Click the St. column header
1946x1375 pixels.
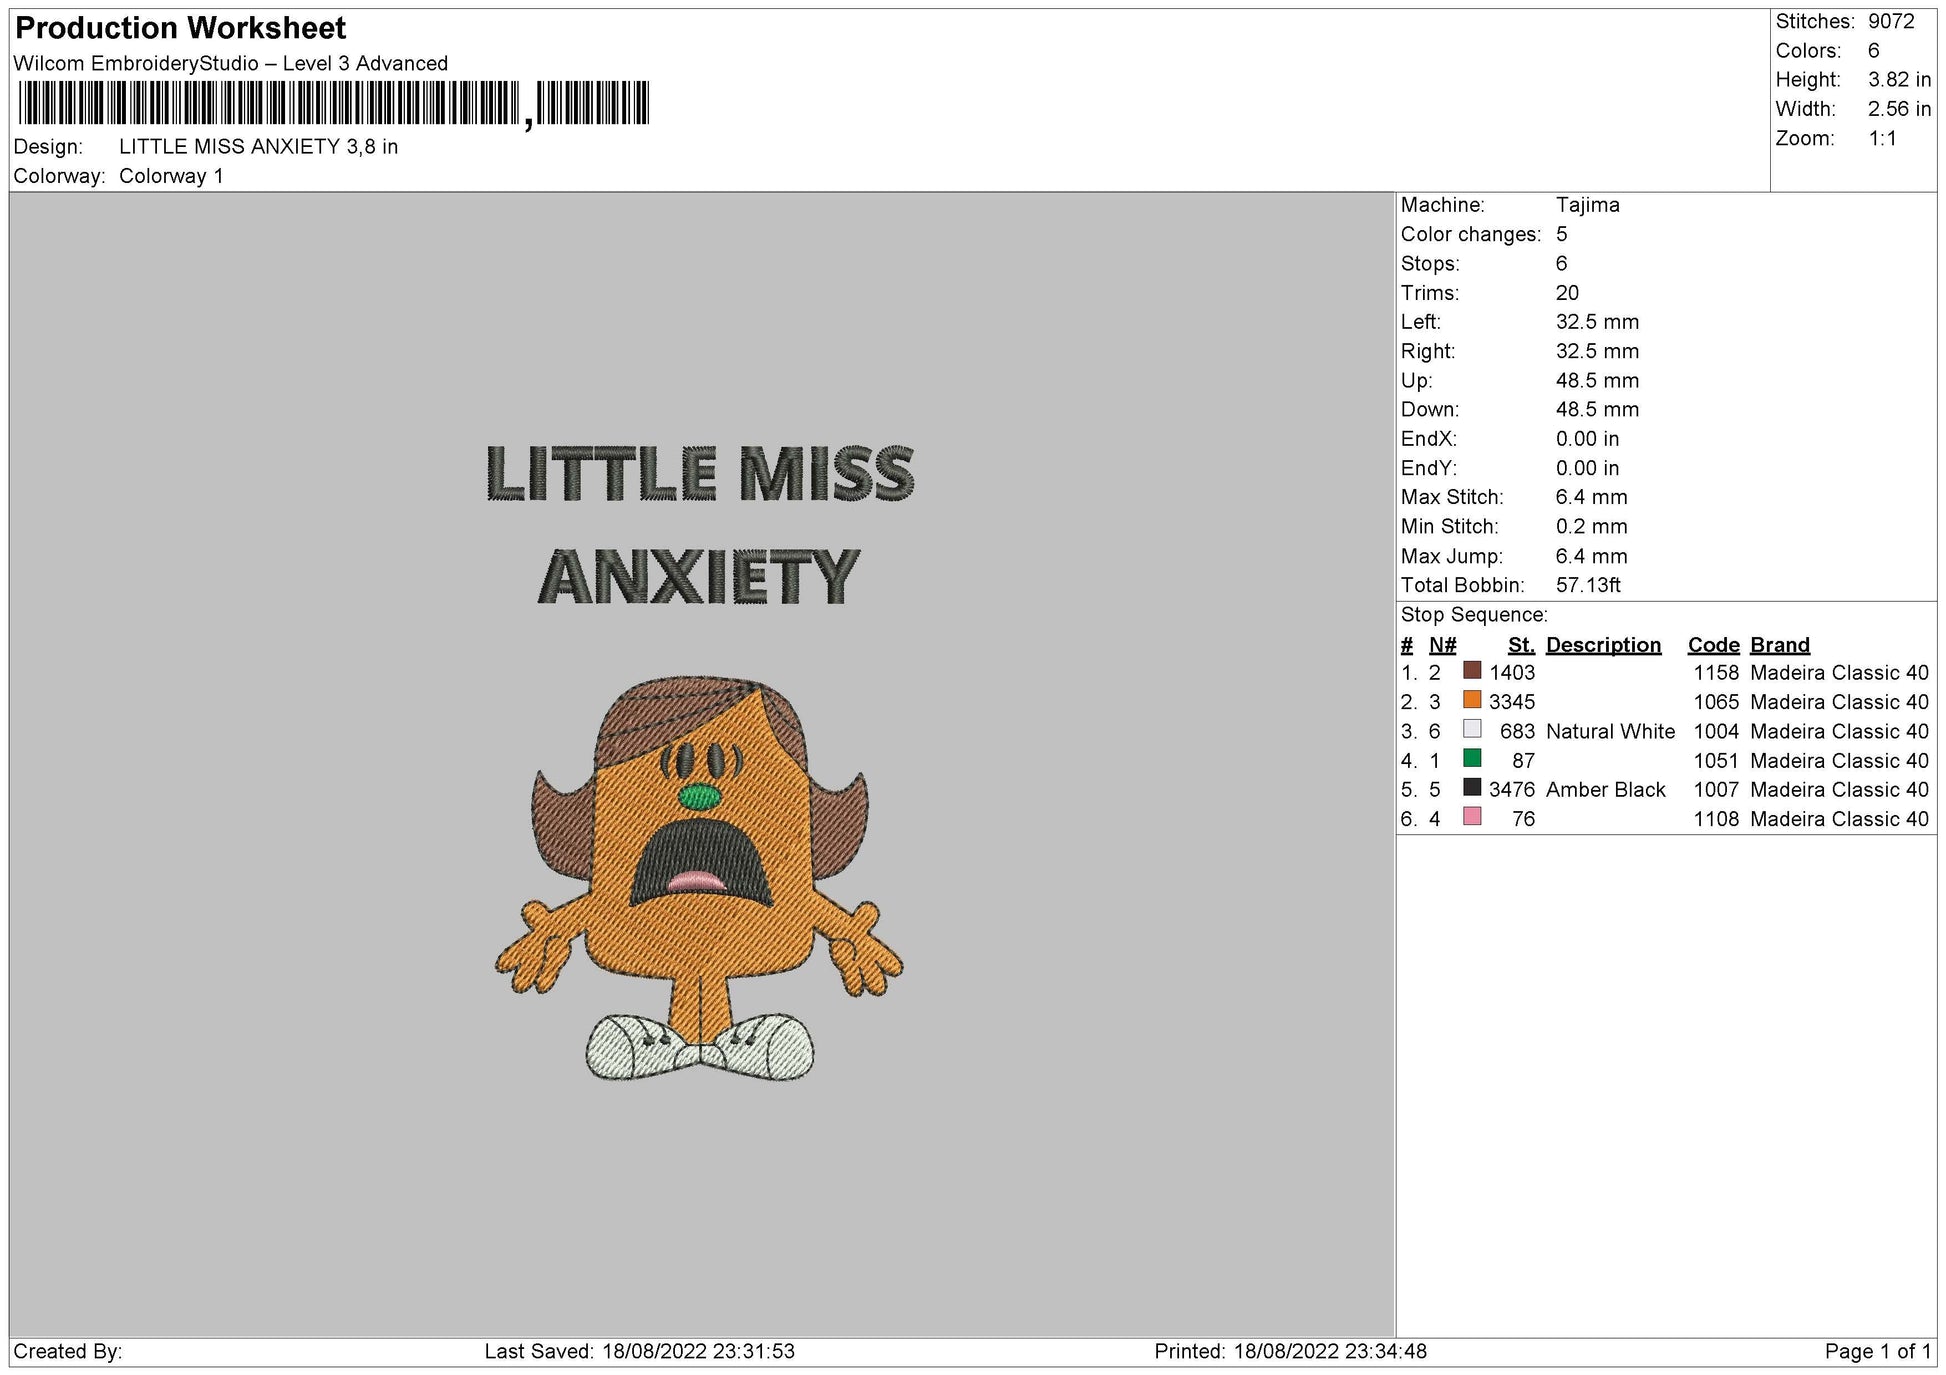pyautogui.click(x=1520, y=645)
